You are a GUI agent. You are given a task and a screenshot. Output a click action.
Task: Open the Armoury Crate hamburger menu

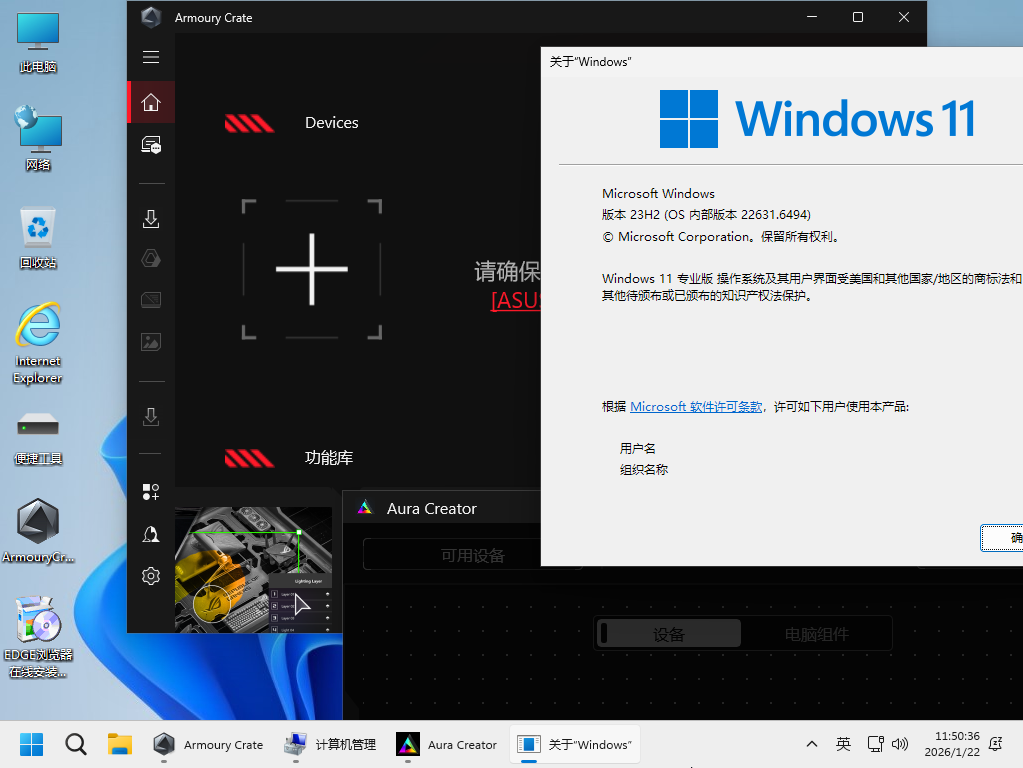point(151,57)
